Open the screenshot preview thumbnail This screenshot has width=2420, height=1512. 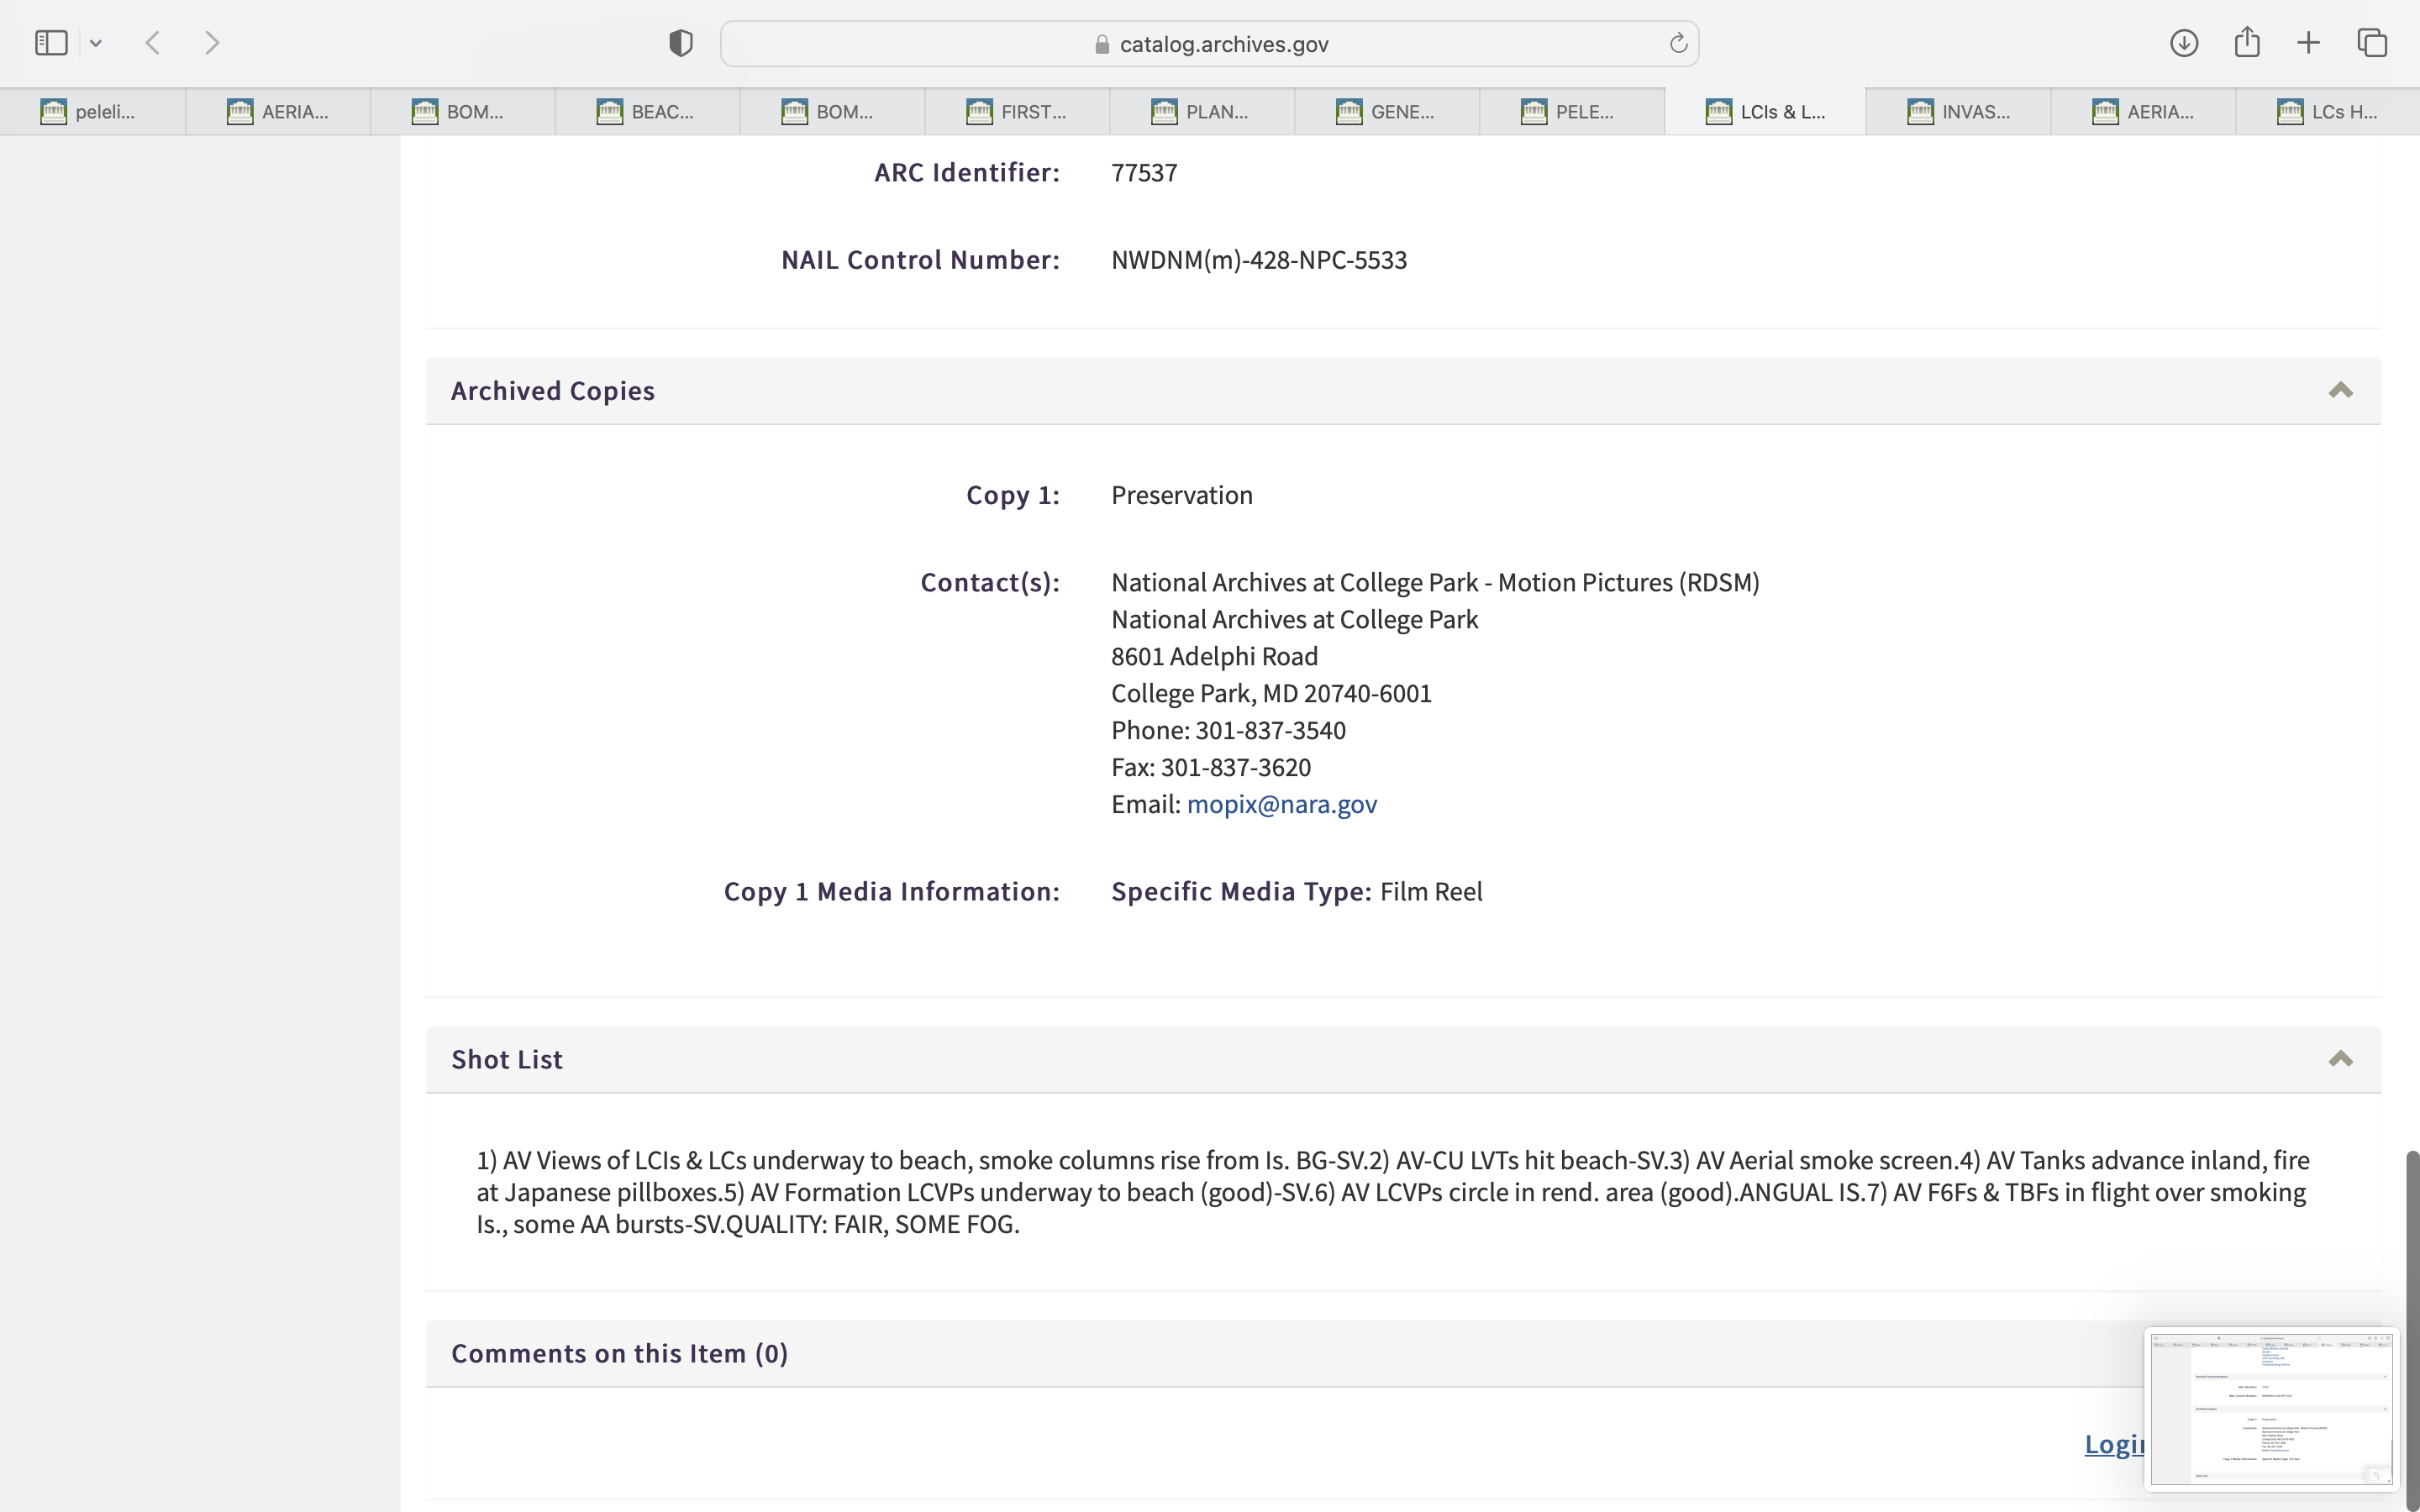coord(2270,1408)
